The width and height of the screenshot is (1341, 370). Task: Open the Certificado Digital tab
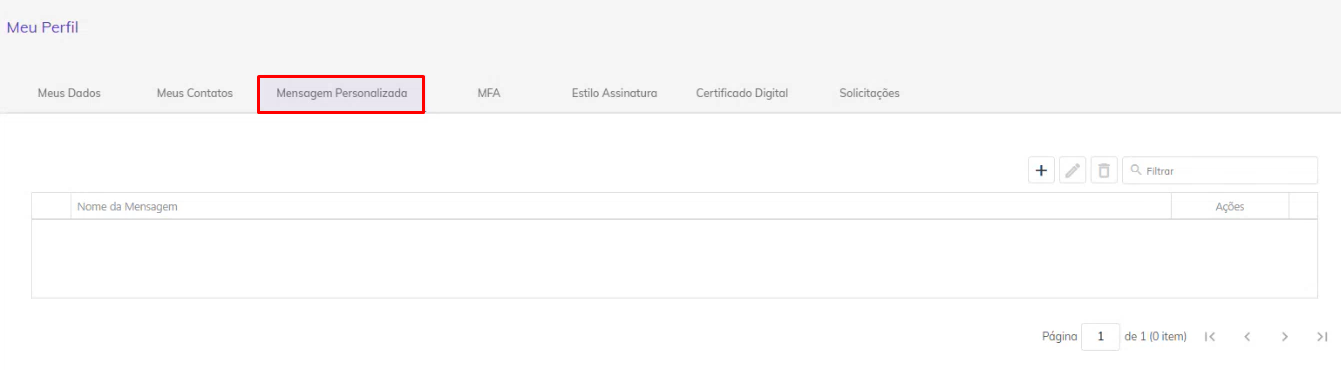pyautogui.click(x=742, y=93)
